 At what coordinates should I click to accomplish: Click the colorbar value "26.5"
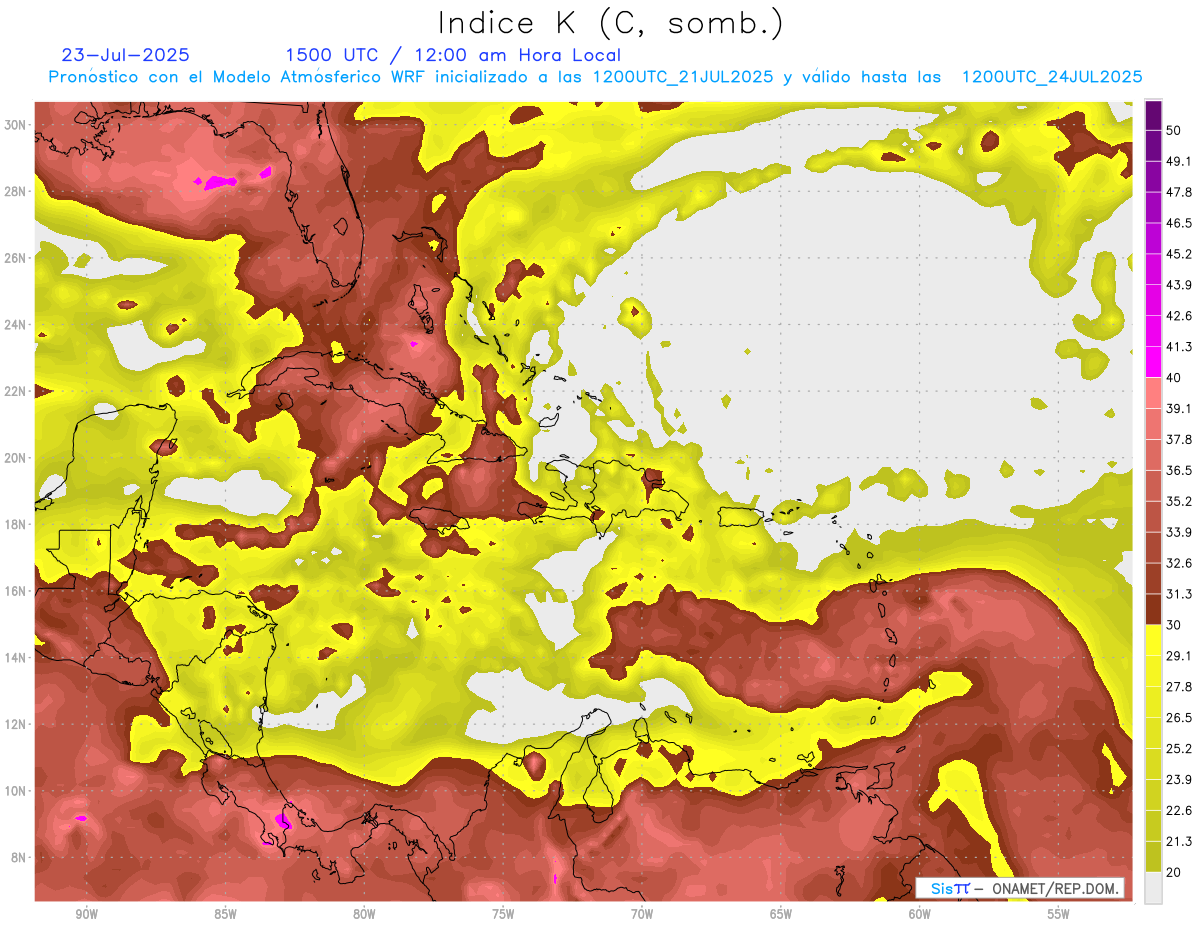point(1179,719)
